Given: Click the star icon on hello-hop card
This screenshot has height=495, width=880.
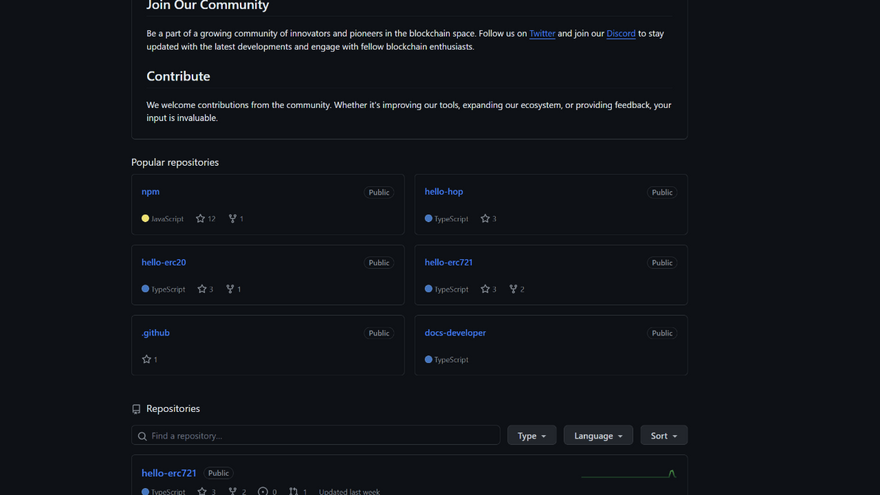Looking at the screenshot, I should [485, 219].
